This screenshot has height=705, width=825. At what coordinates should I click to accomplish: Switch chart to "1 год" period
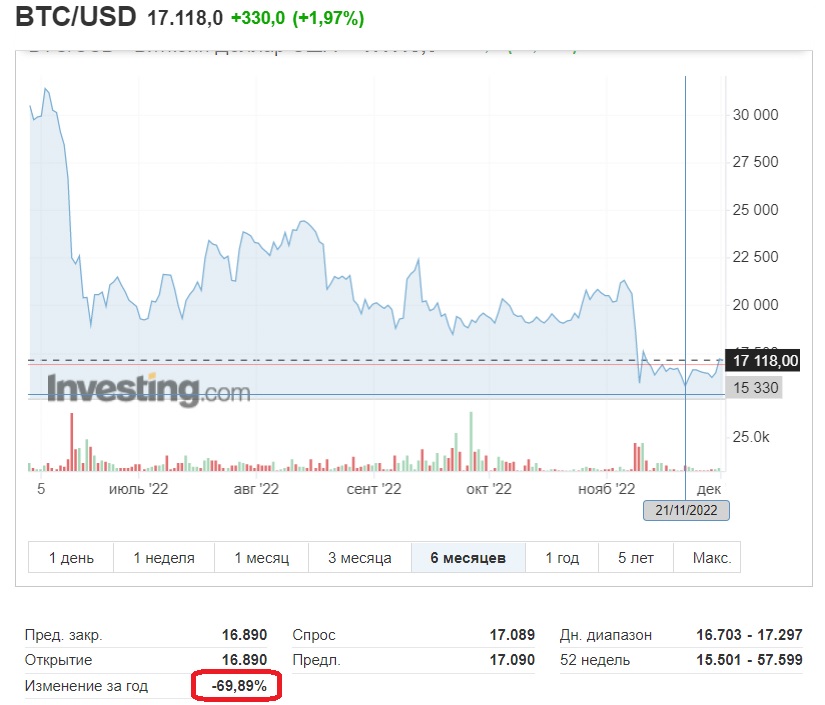pyautogui.click(x=562, y=558)
